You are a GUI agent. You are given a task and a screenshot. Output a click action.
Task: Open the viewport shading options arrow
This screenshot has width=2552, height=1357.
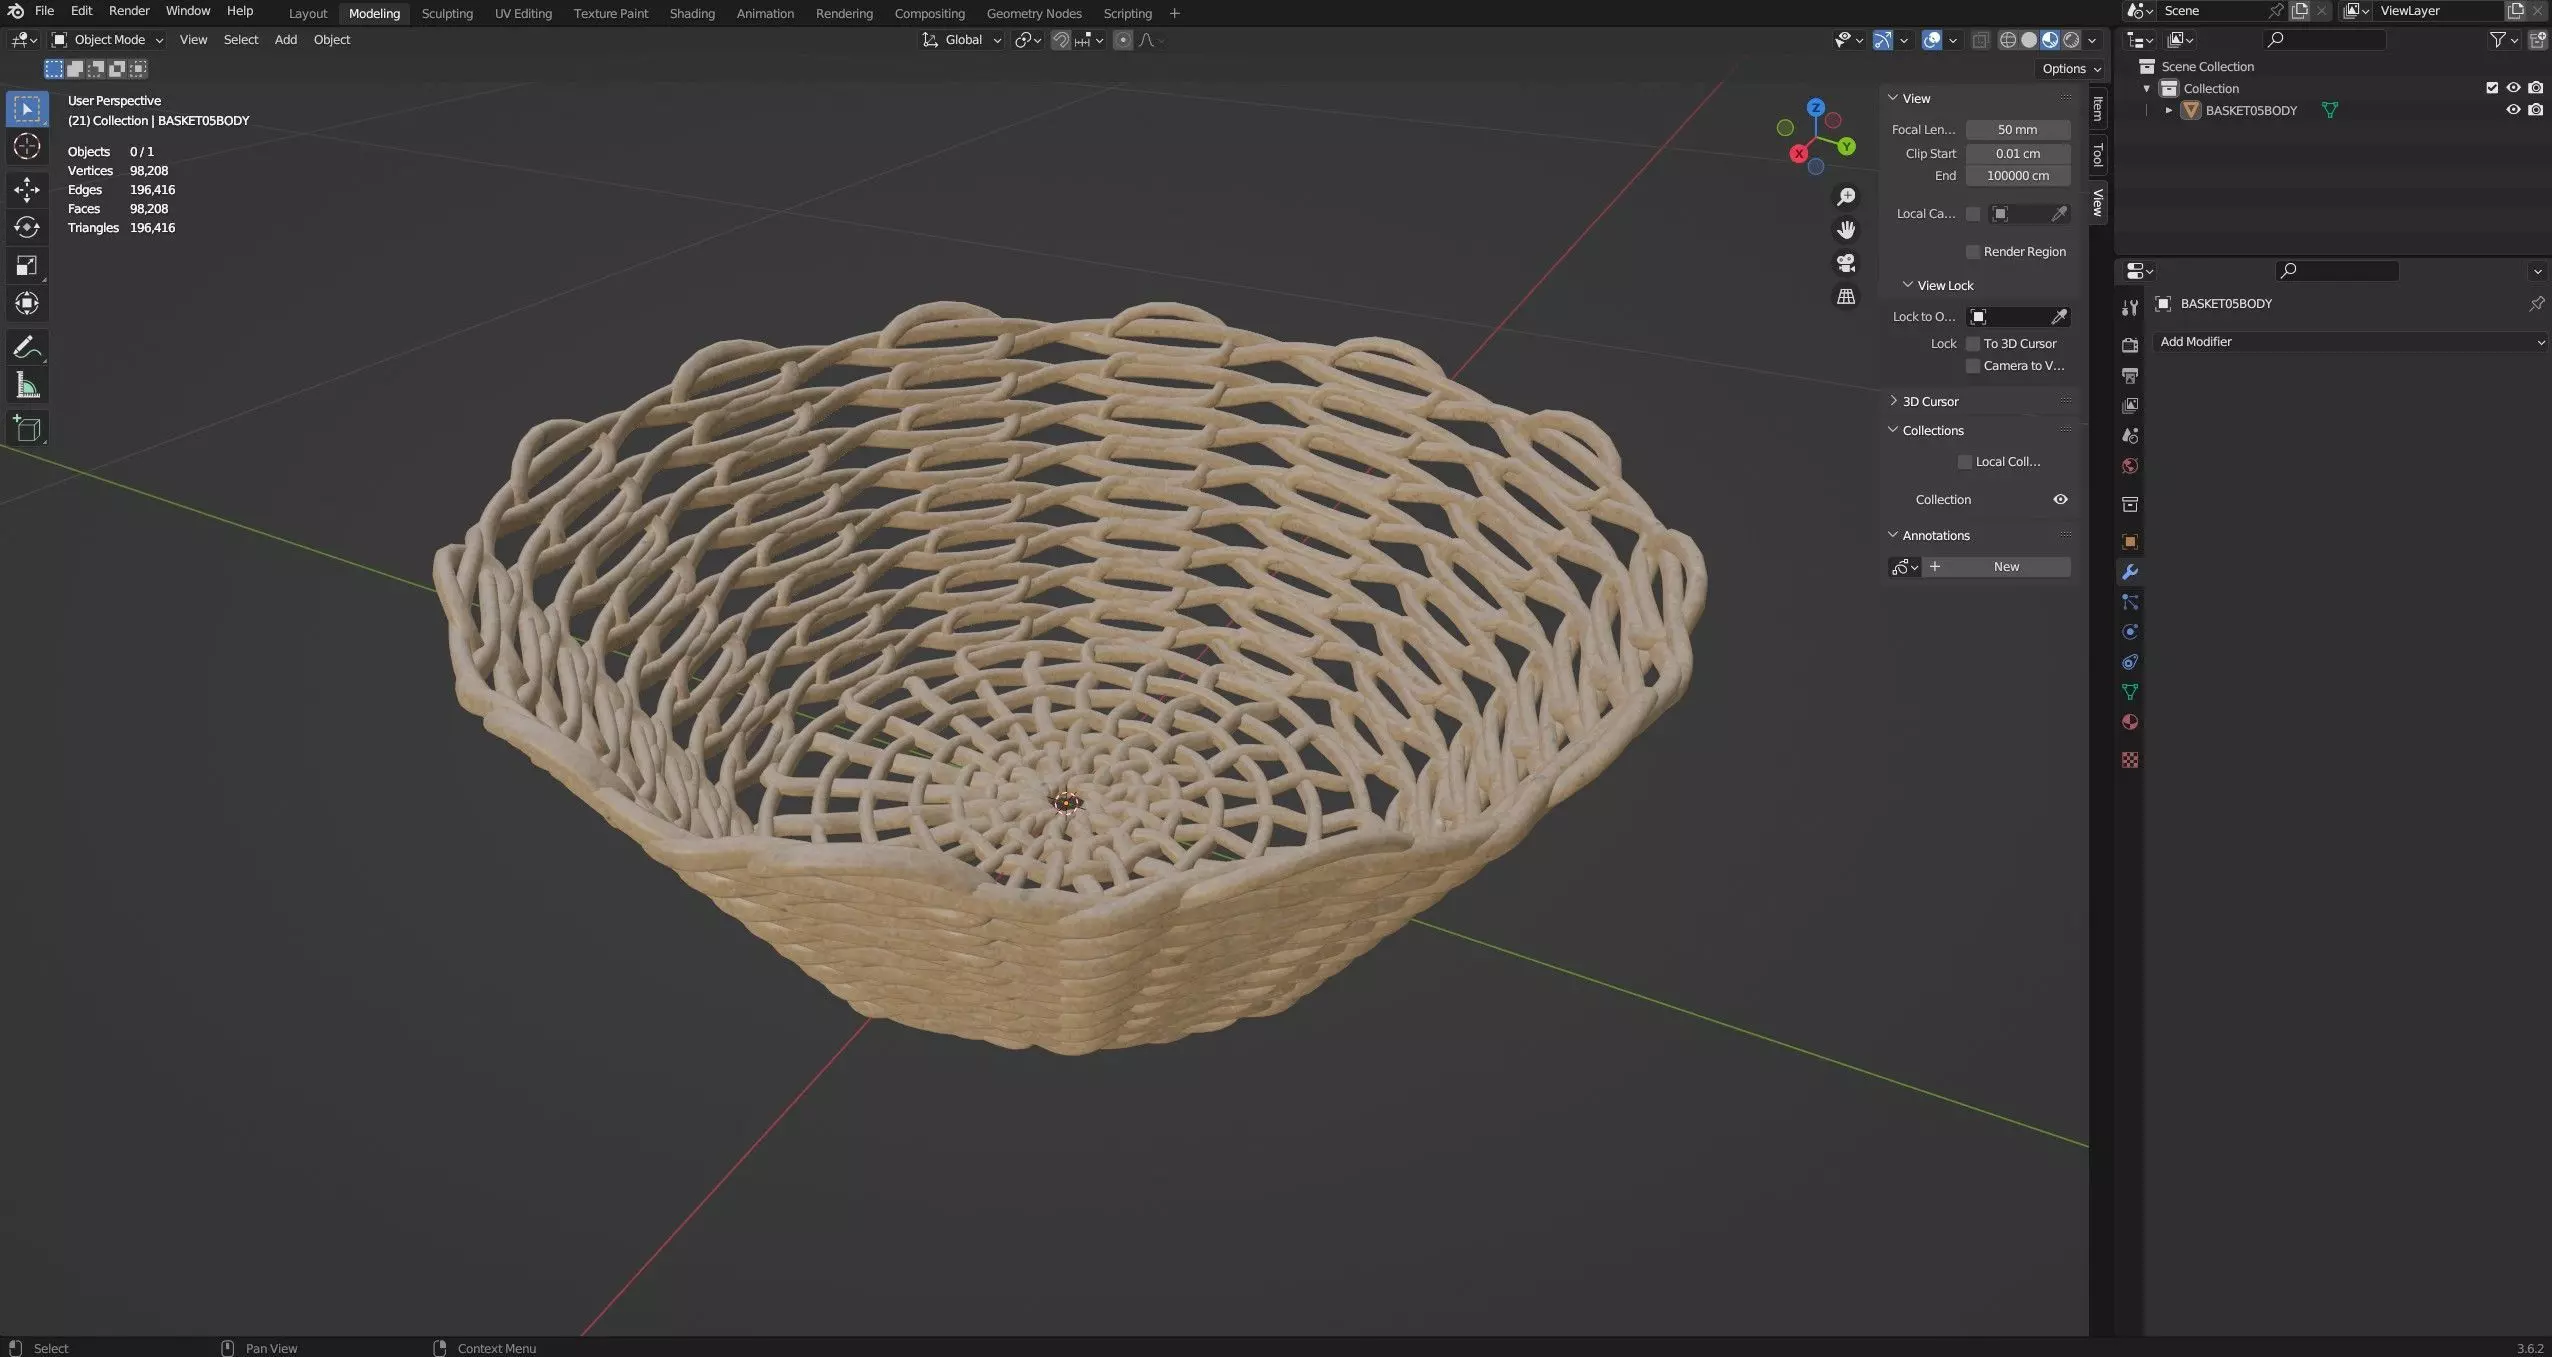(2092, 40)
